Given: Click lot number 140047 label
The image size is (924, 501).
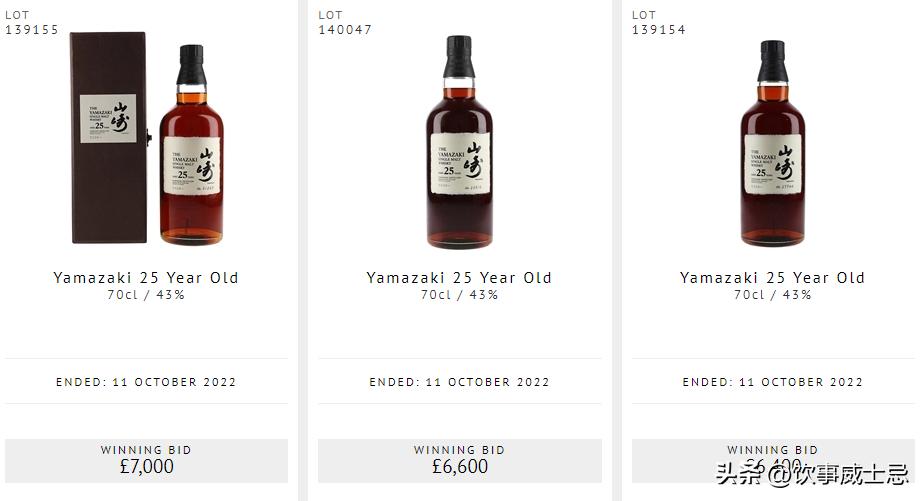Looking at the screenshot, I should click(345, 29).
